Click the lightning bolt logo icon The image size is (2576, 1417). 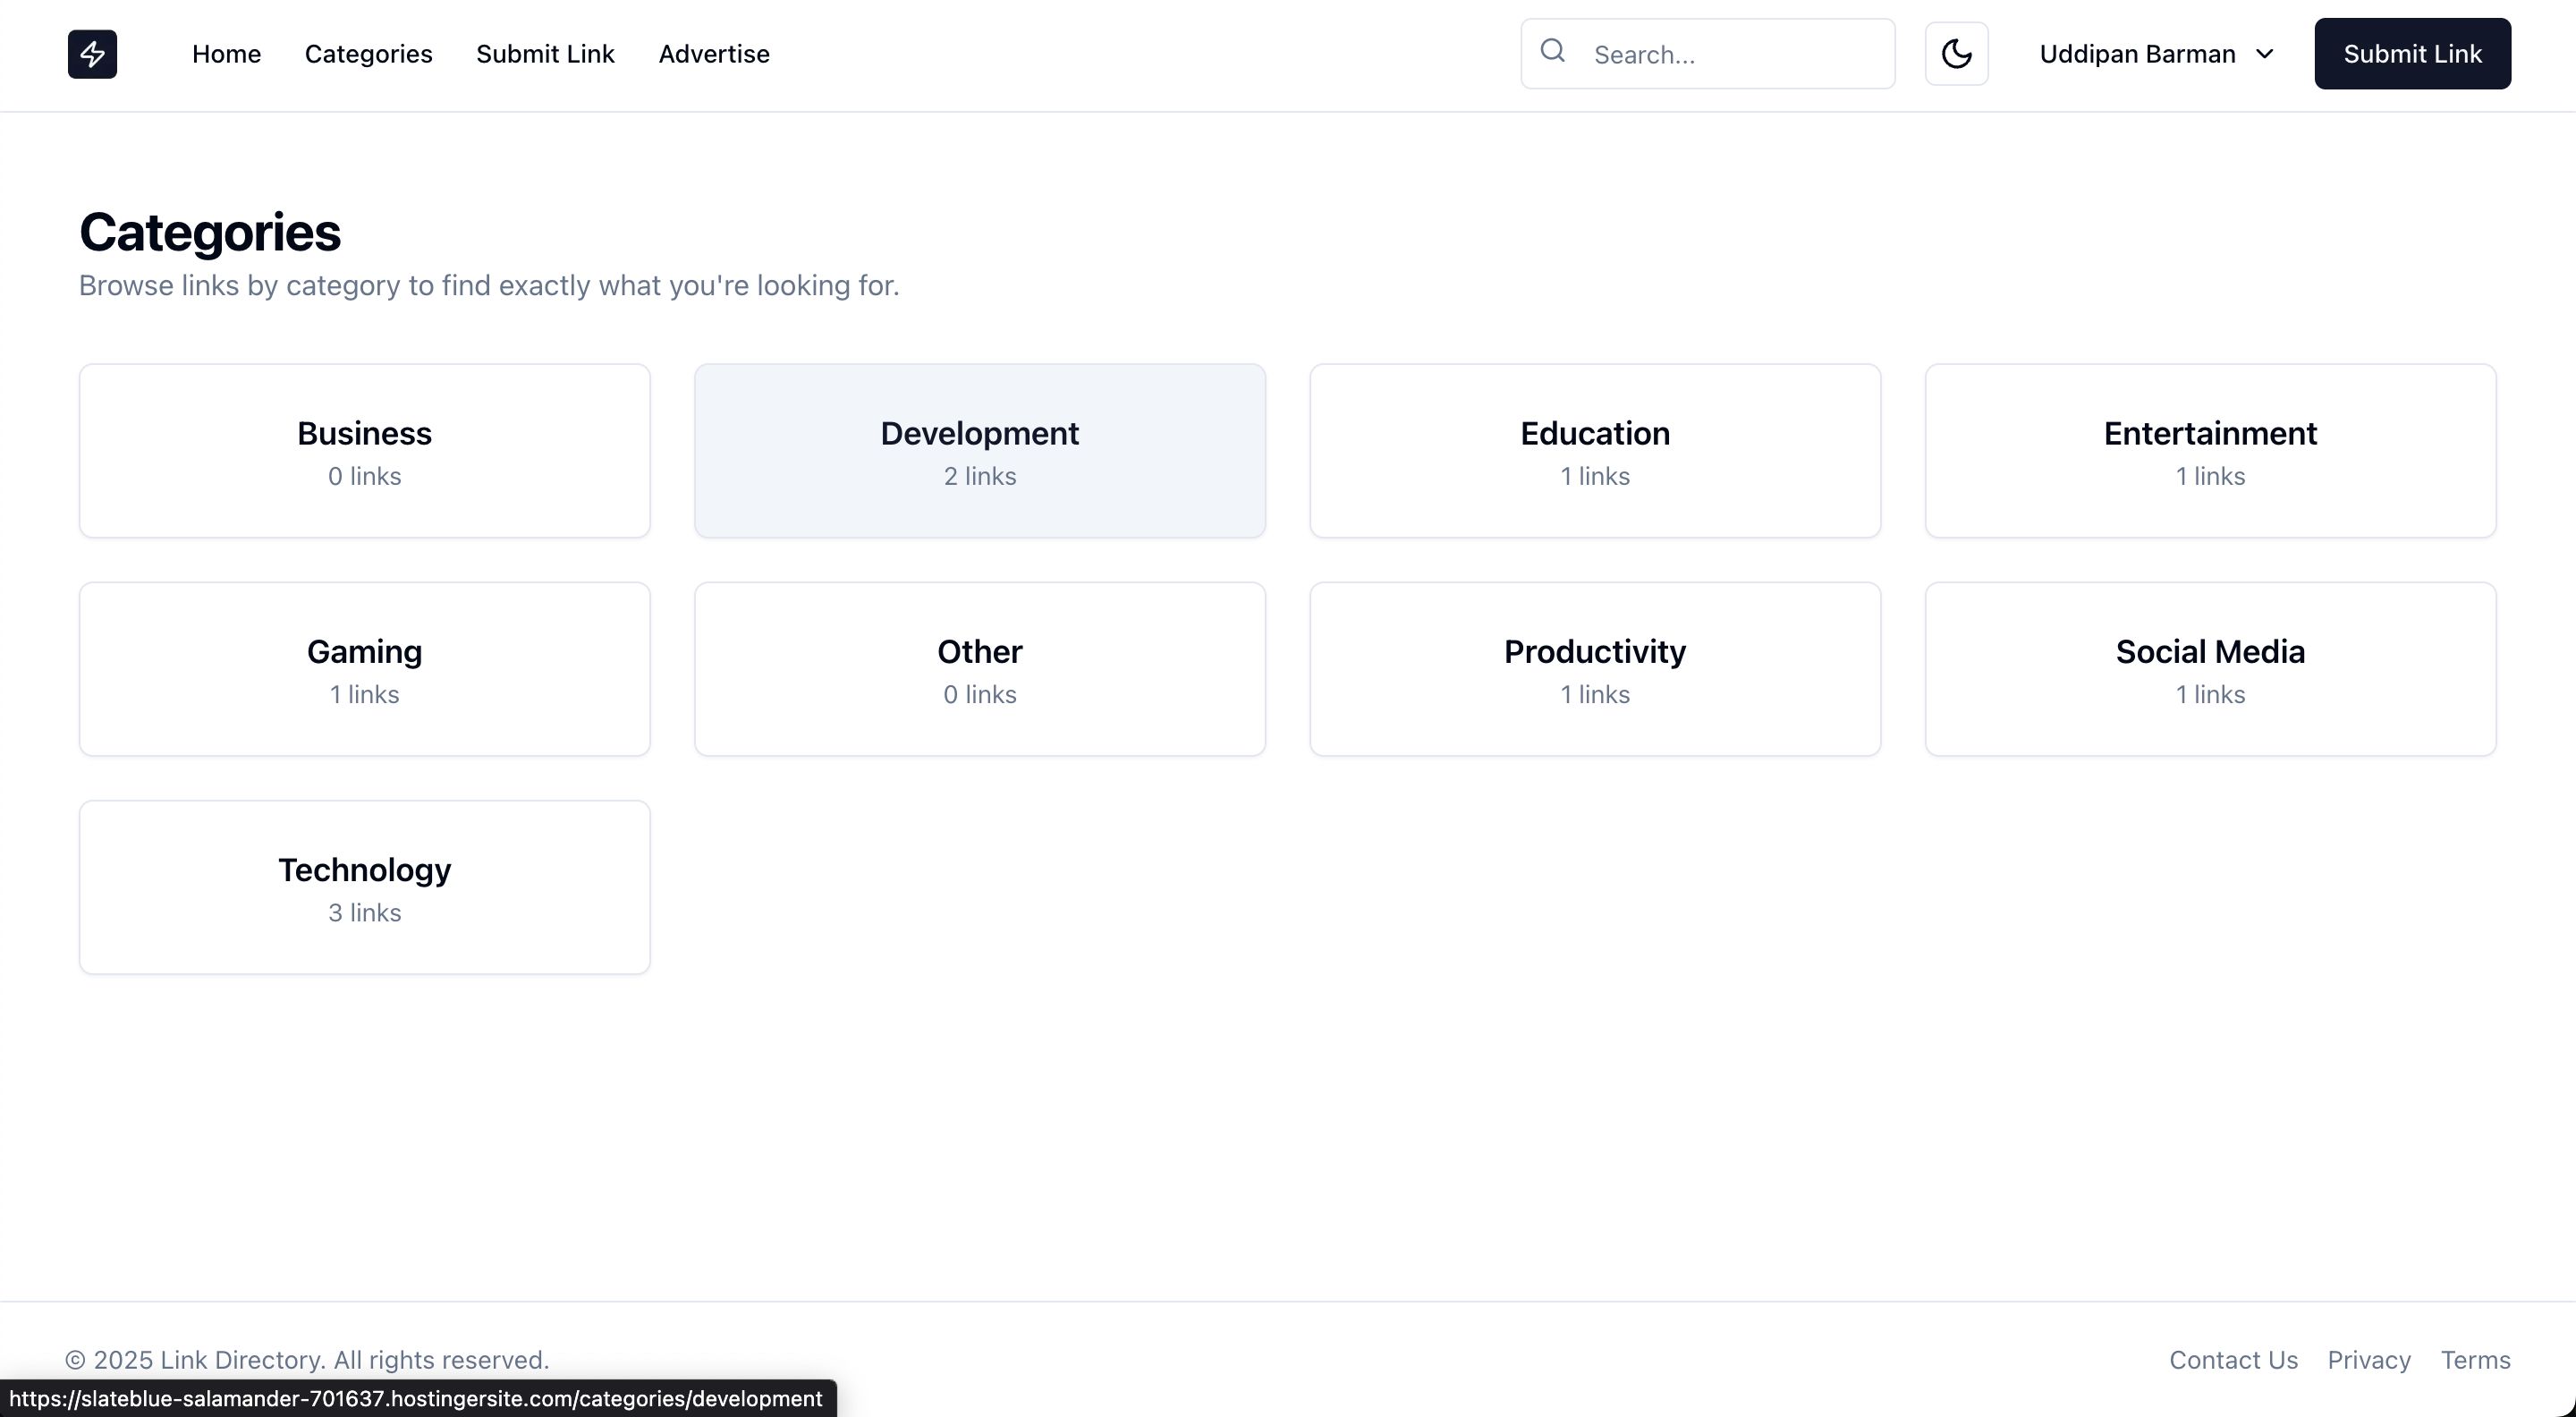tap(92, 54)
